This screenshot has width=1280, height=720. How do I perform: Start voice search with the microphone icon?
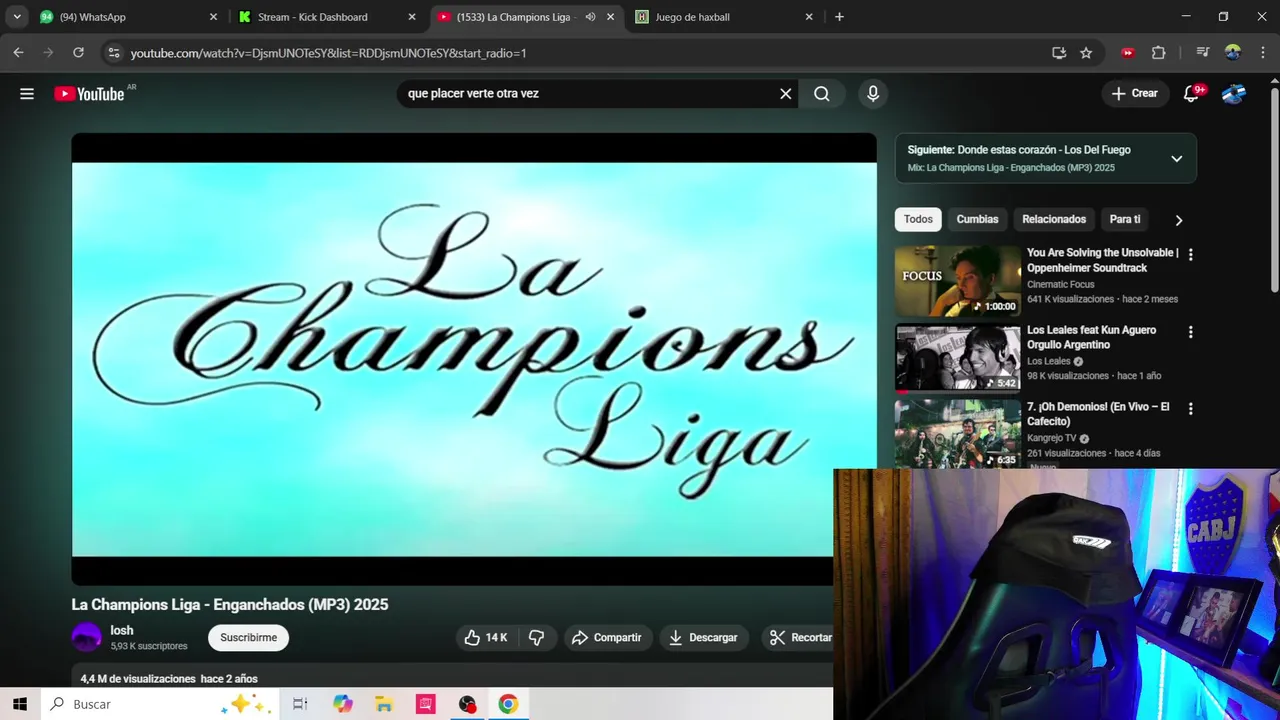coord(873,94)
